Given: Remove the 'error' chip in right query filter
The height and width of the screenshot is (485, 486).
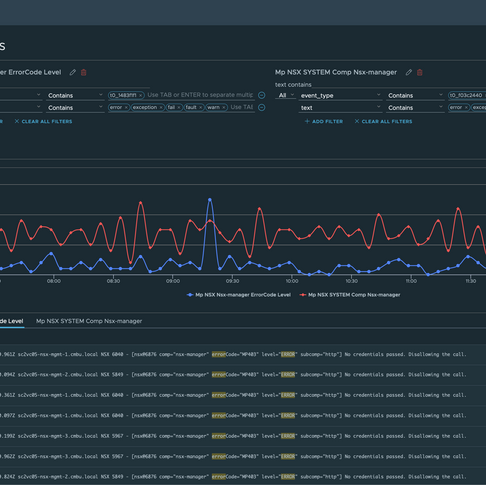Looking at the screenshot, I should (x=466, y=107).
